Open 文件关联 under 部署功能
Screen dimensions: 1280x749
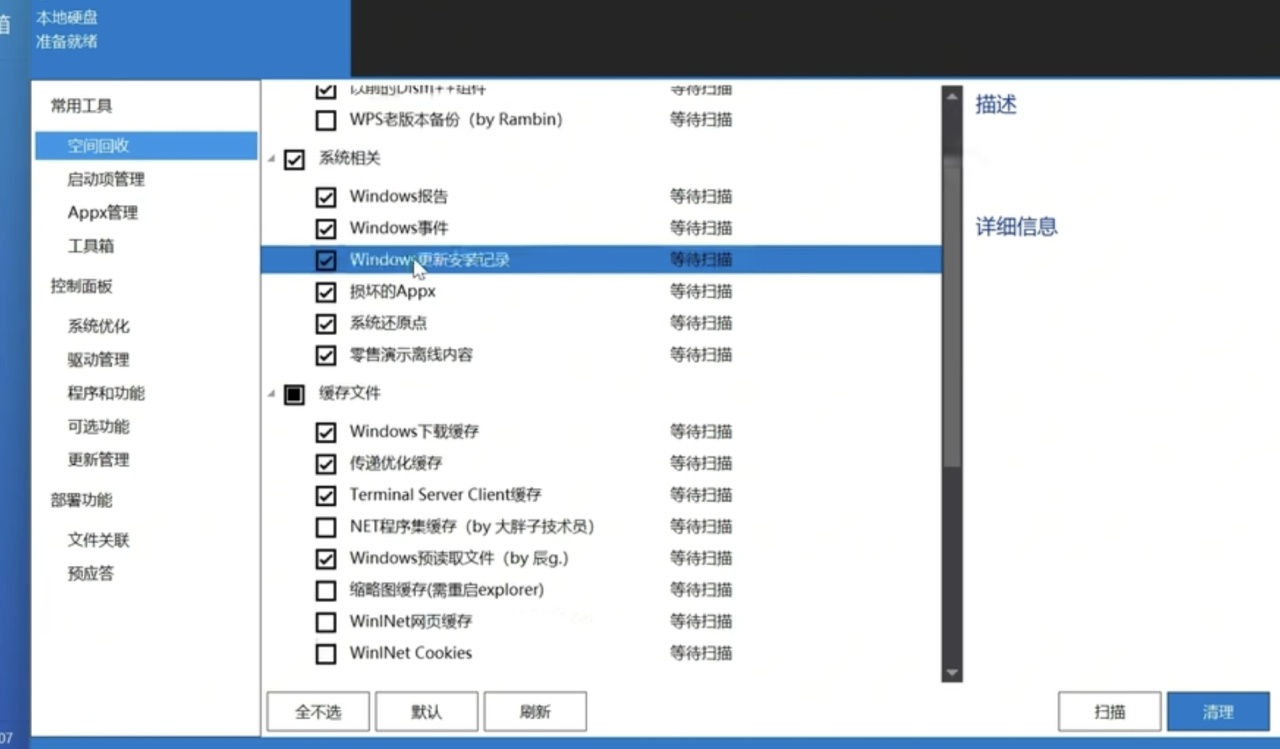pyautogui.click(x=98, y=540)
